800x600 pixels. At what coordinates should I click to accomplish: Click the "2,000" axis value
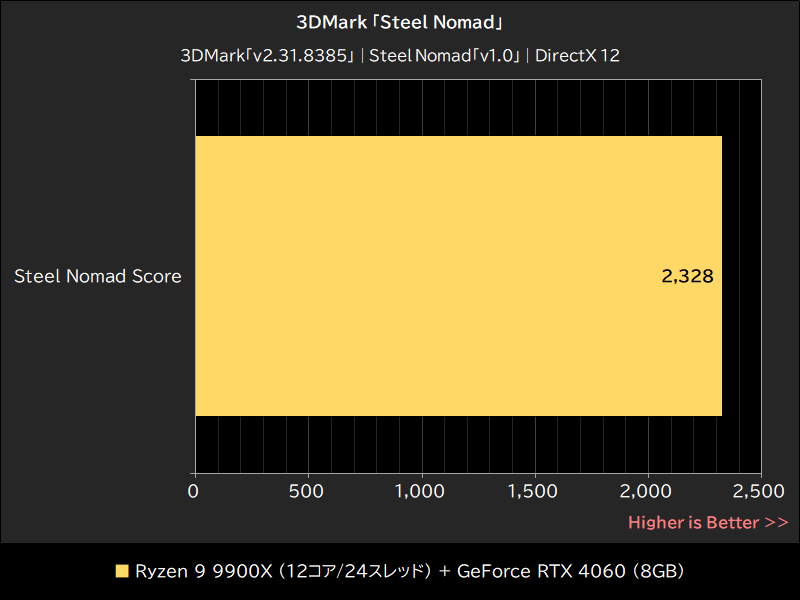[x=648, y=492]
